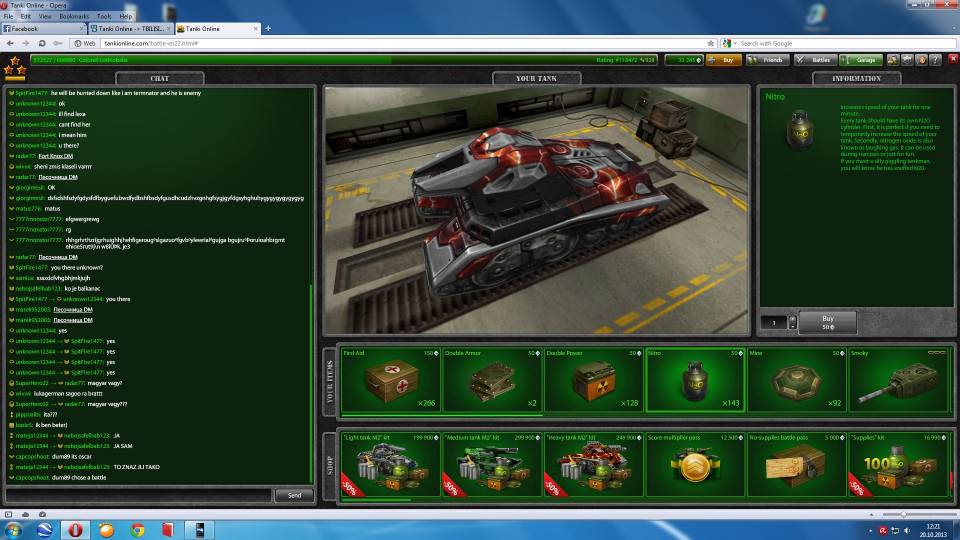Click the rank stars icon
Viewport: 960px width, 540px height.
(15, 67)
